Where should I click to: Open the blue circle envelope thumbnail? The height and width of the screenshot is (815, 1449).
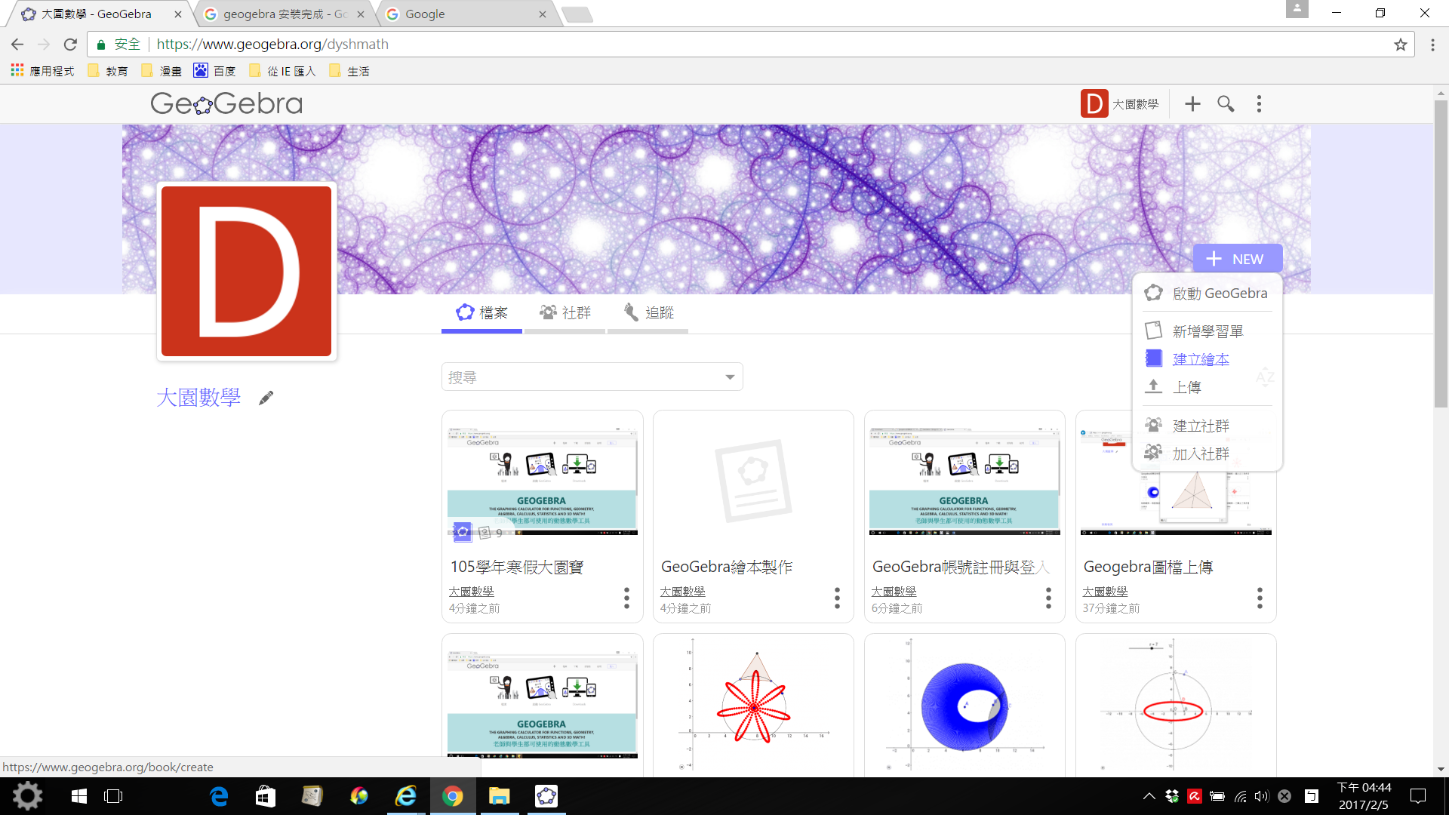pos(964,704)
